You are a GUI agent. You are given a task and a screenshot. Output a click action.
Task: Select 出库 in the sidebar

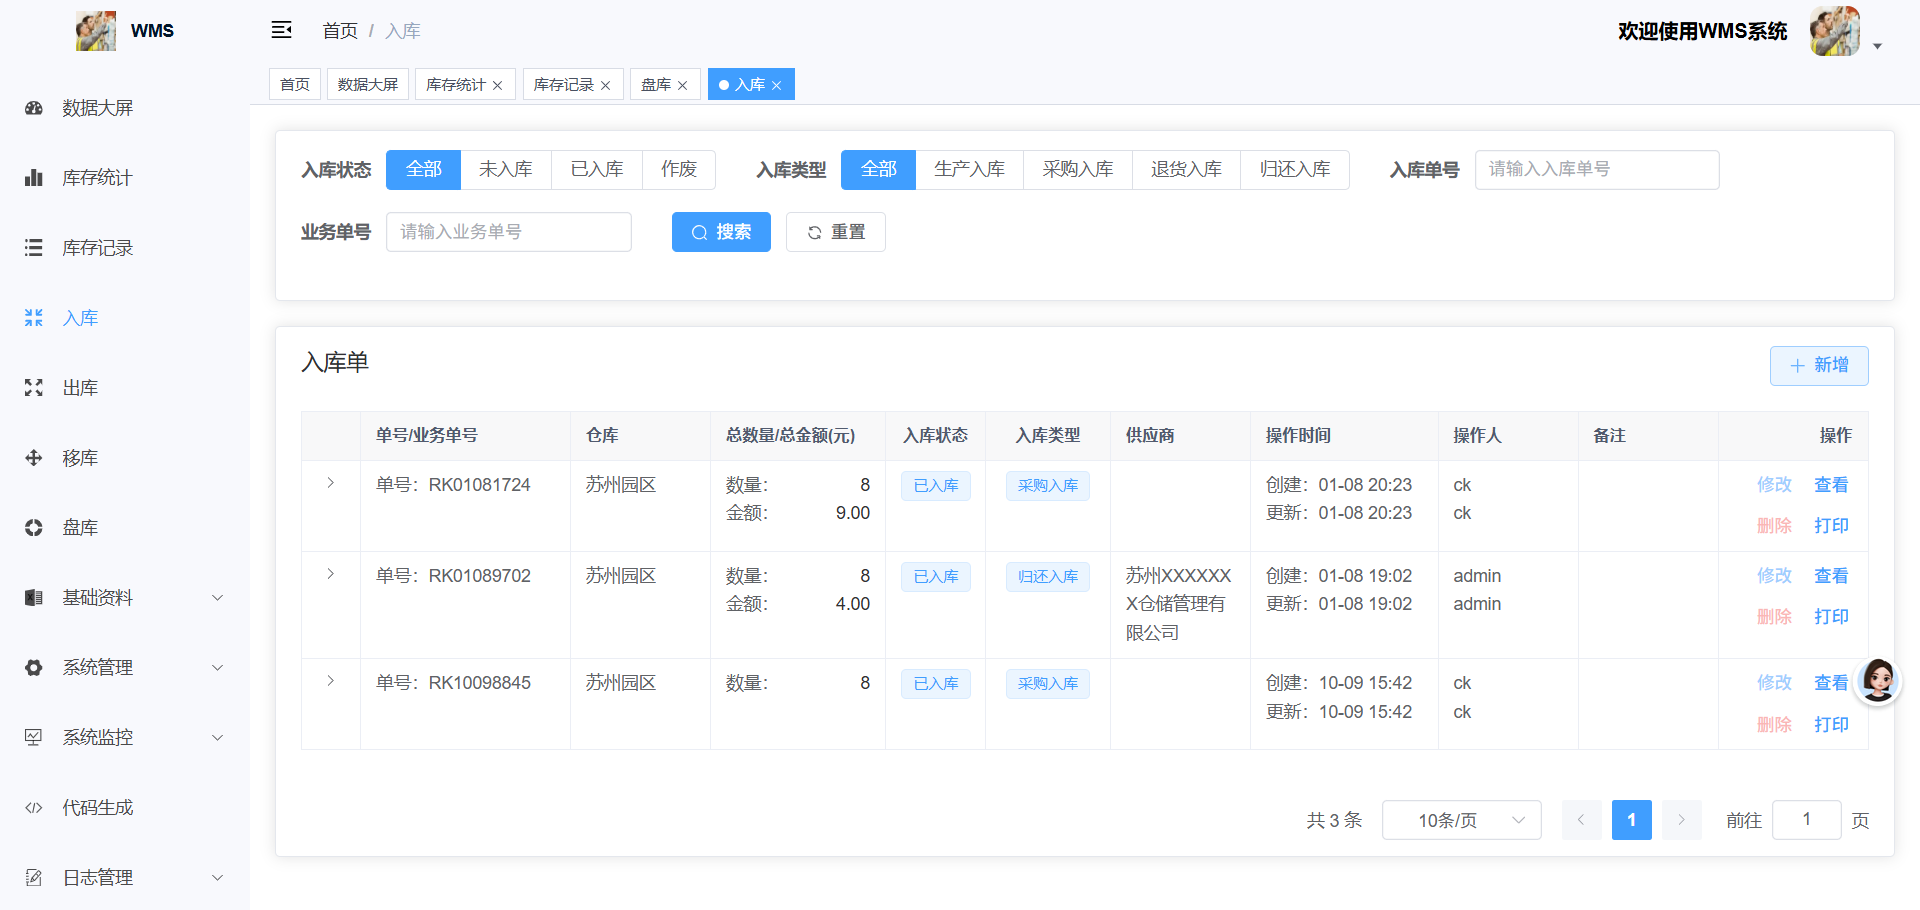click(x=80, y=387)
